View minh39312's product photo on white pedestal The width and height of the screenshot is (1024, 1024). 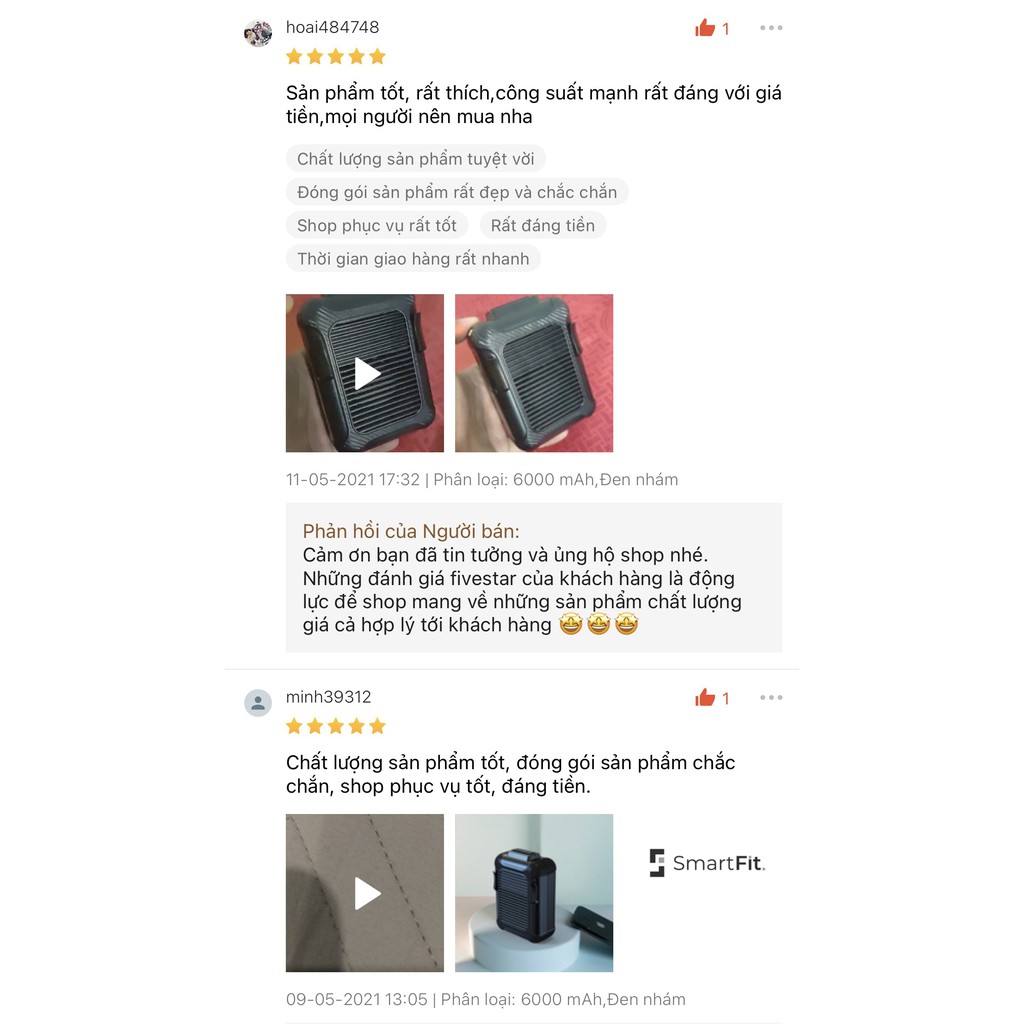click(534, 893)
